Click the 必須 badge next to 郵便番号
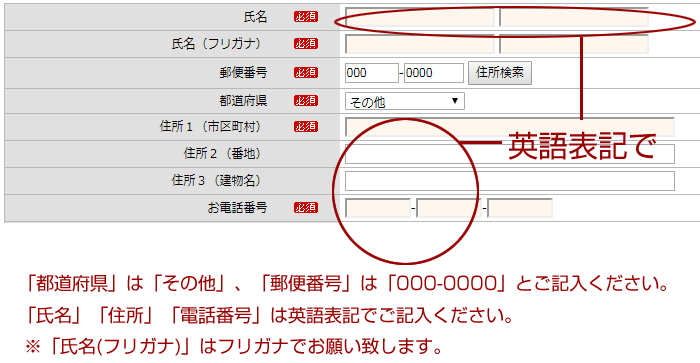 tap(306, 73)
